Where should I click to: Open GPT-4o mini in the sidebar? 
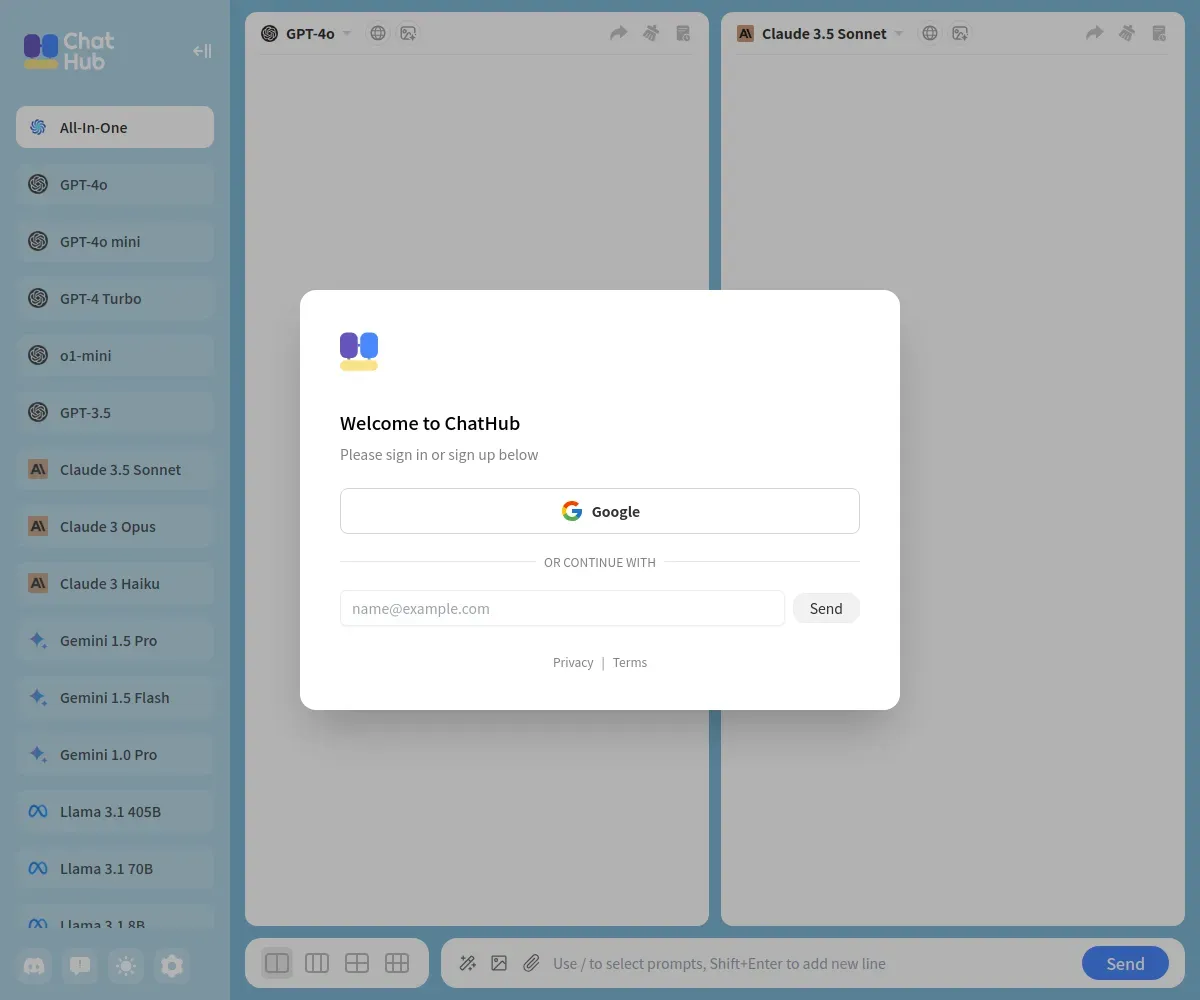pos(115,241)
